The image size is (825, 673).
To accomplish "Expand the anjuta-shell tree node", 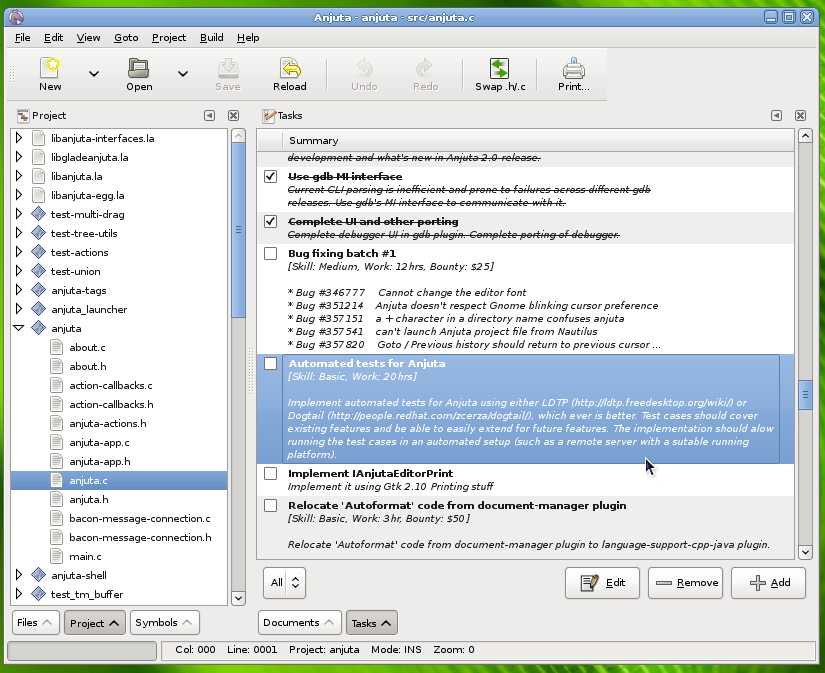I will 19,575.
